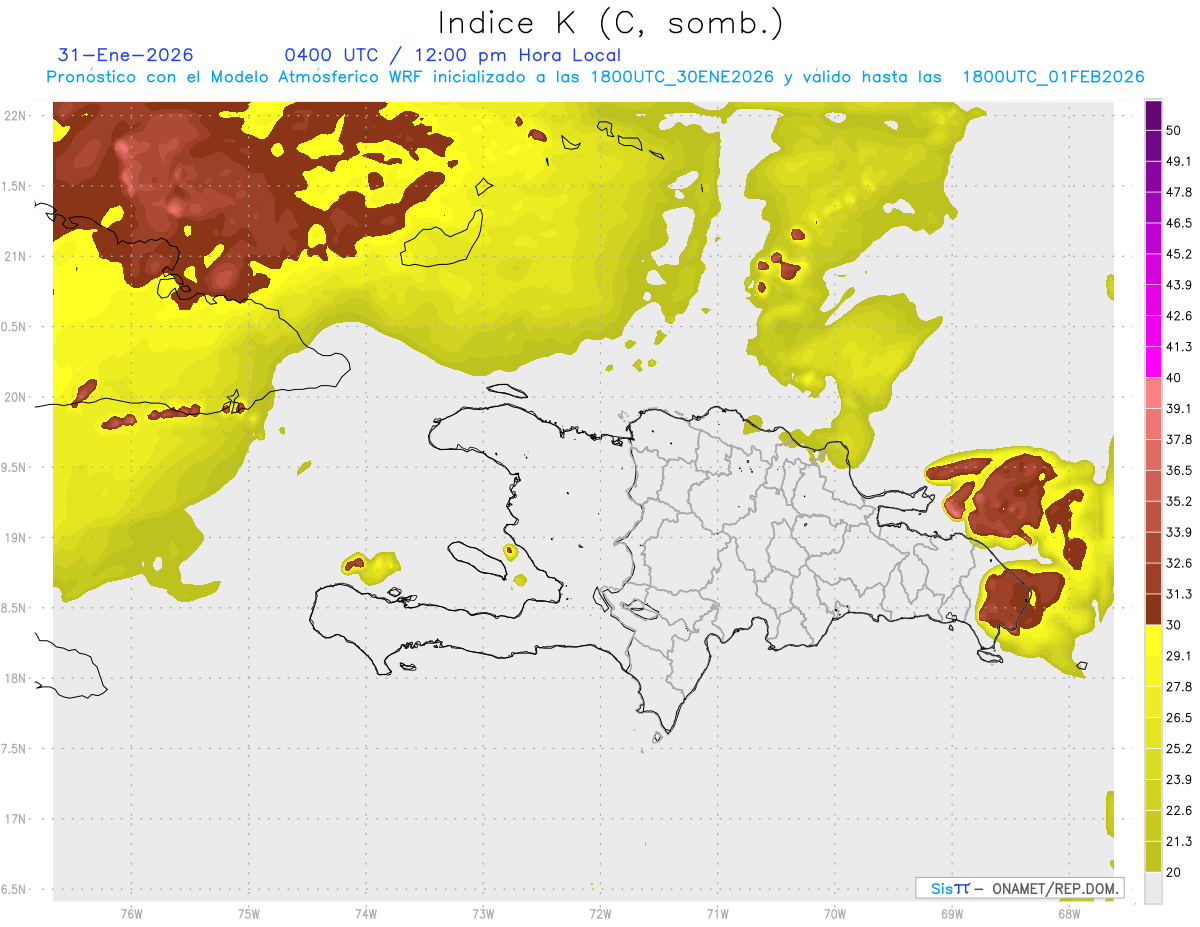
Task: Click the 36.5 colorbar value
Action: pyautogui.click(x=1179, y=470)
